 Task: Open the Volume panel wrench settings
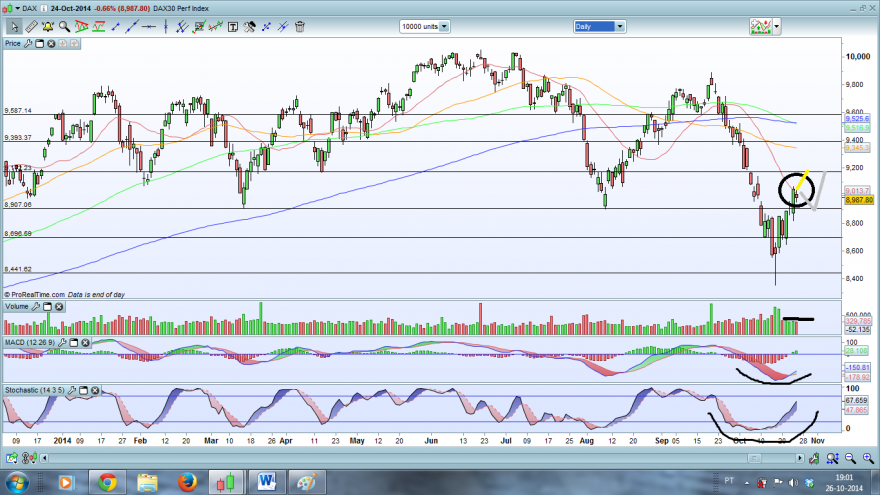coord(36,306)
